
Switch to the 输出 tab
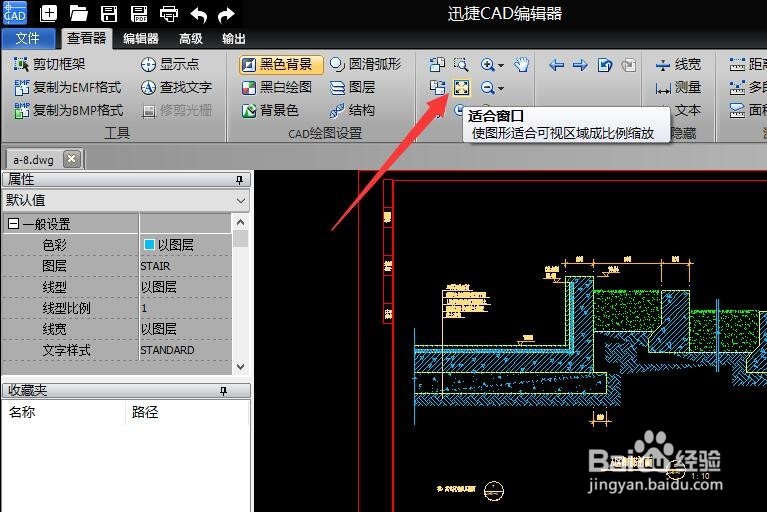(x=234, y=39)
